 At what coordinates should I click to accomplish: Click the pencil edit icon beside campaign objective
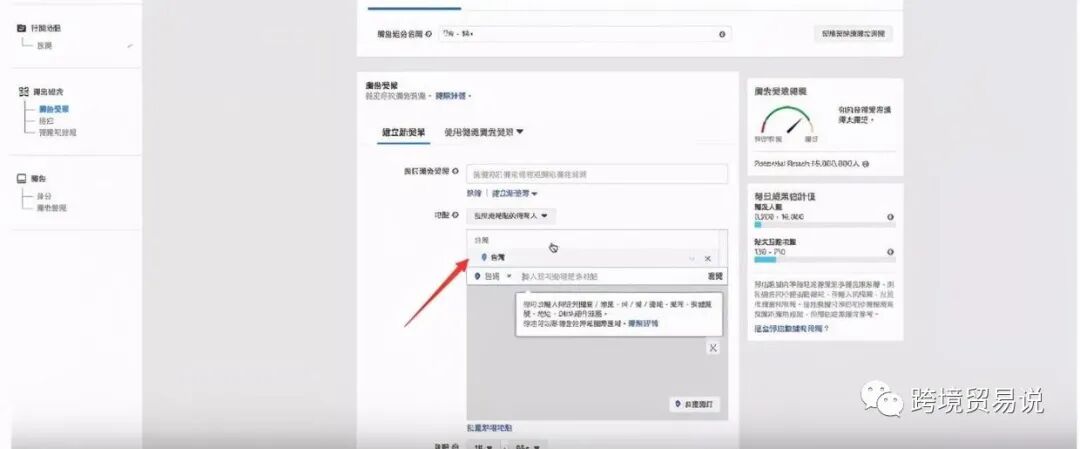pos(129,45)
